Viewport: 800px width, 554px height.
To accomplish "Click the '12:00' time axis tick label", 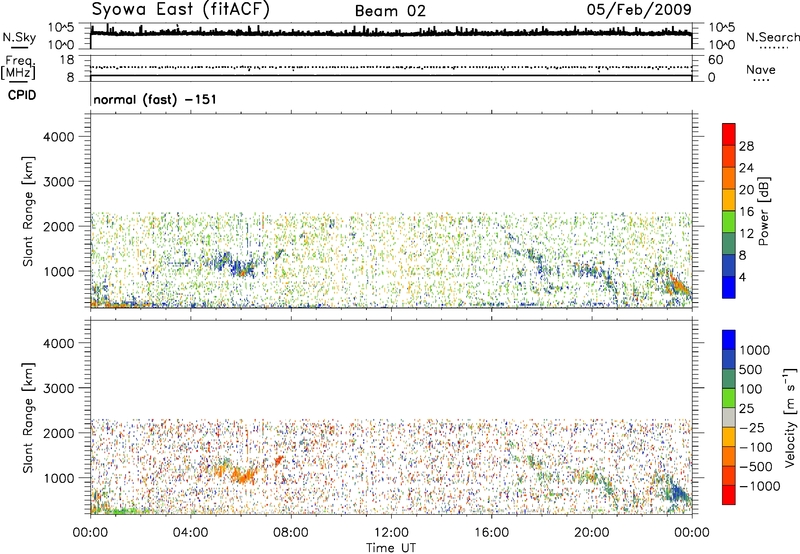I will pos(391,533).
